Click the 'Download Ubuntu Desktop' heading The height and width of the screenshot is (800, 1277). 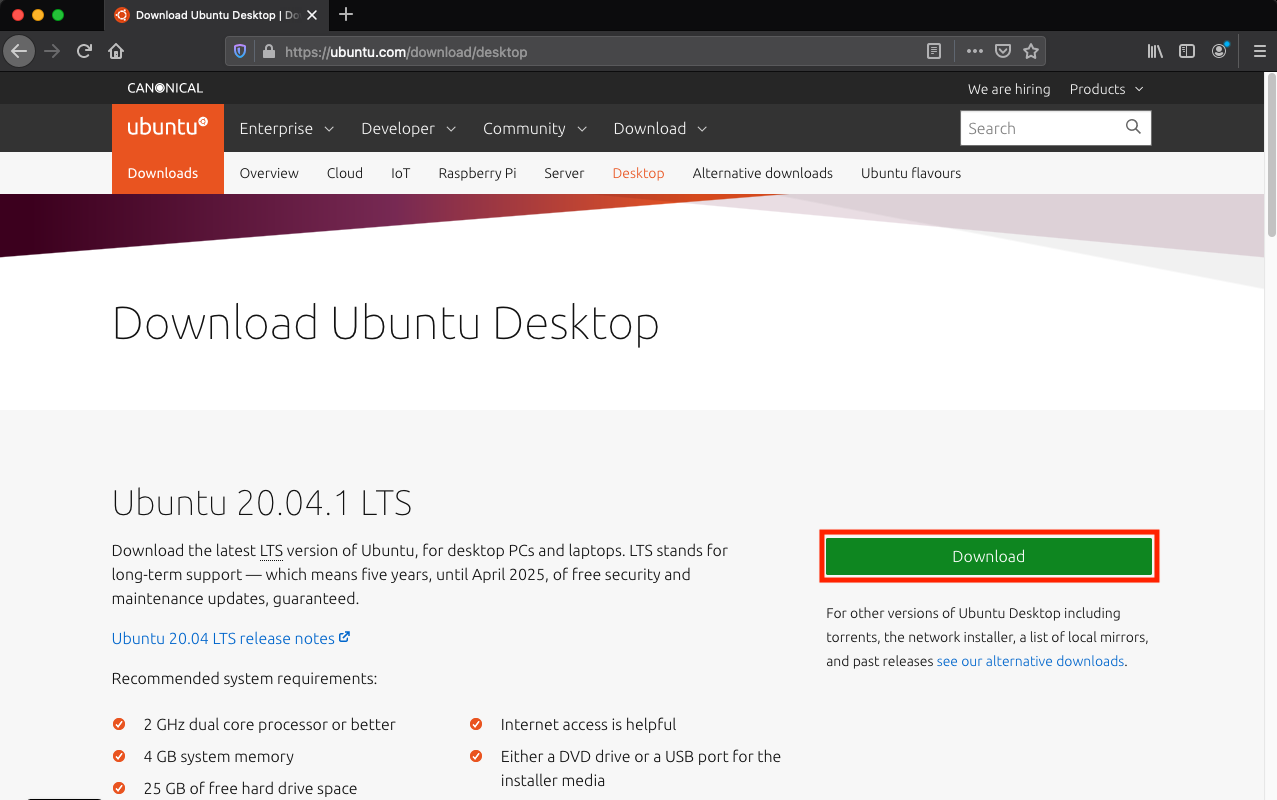pyautogui.click(x=386, y=324)
